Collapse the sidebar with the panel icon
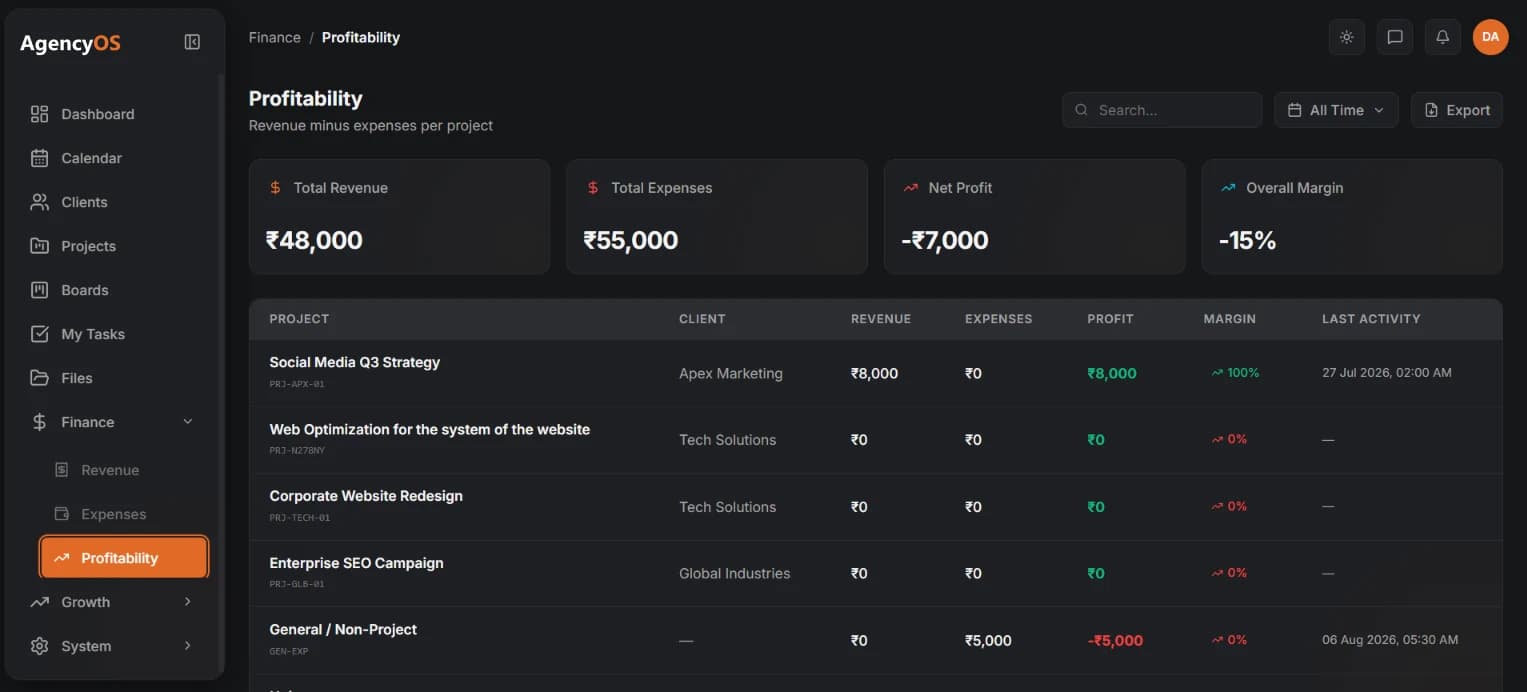 point(192,42)
